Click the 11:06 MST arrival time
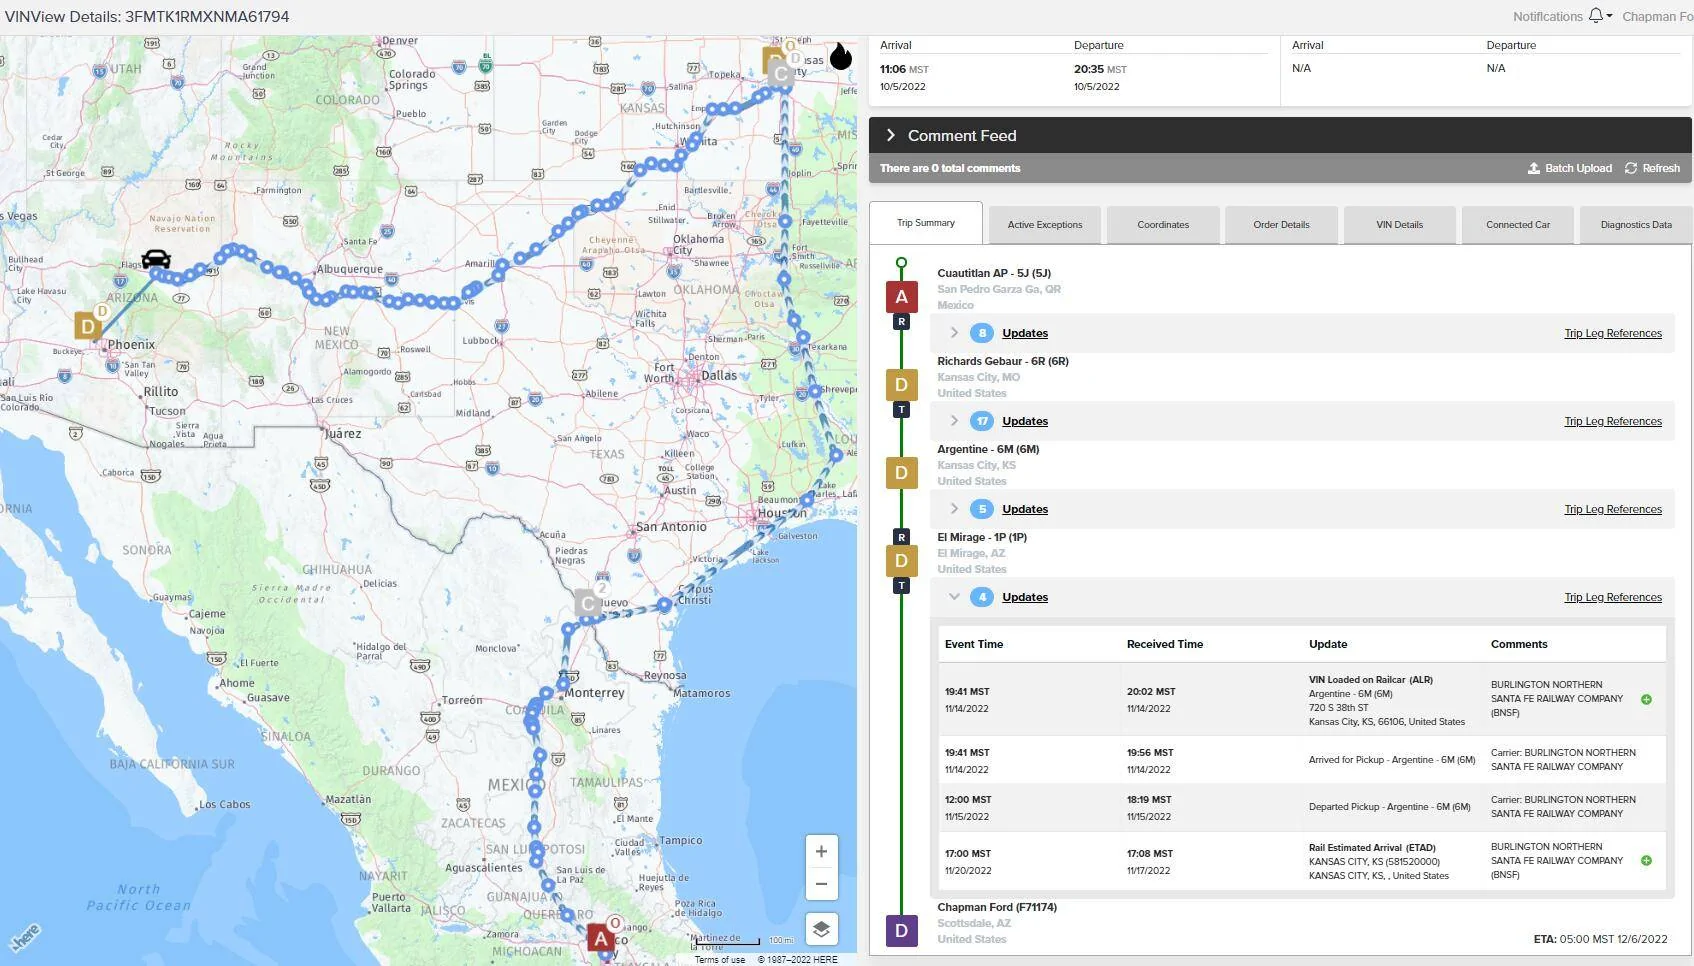Screen dimensions: 1694x966 click(904, 69)
